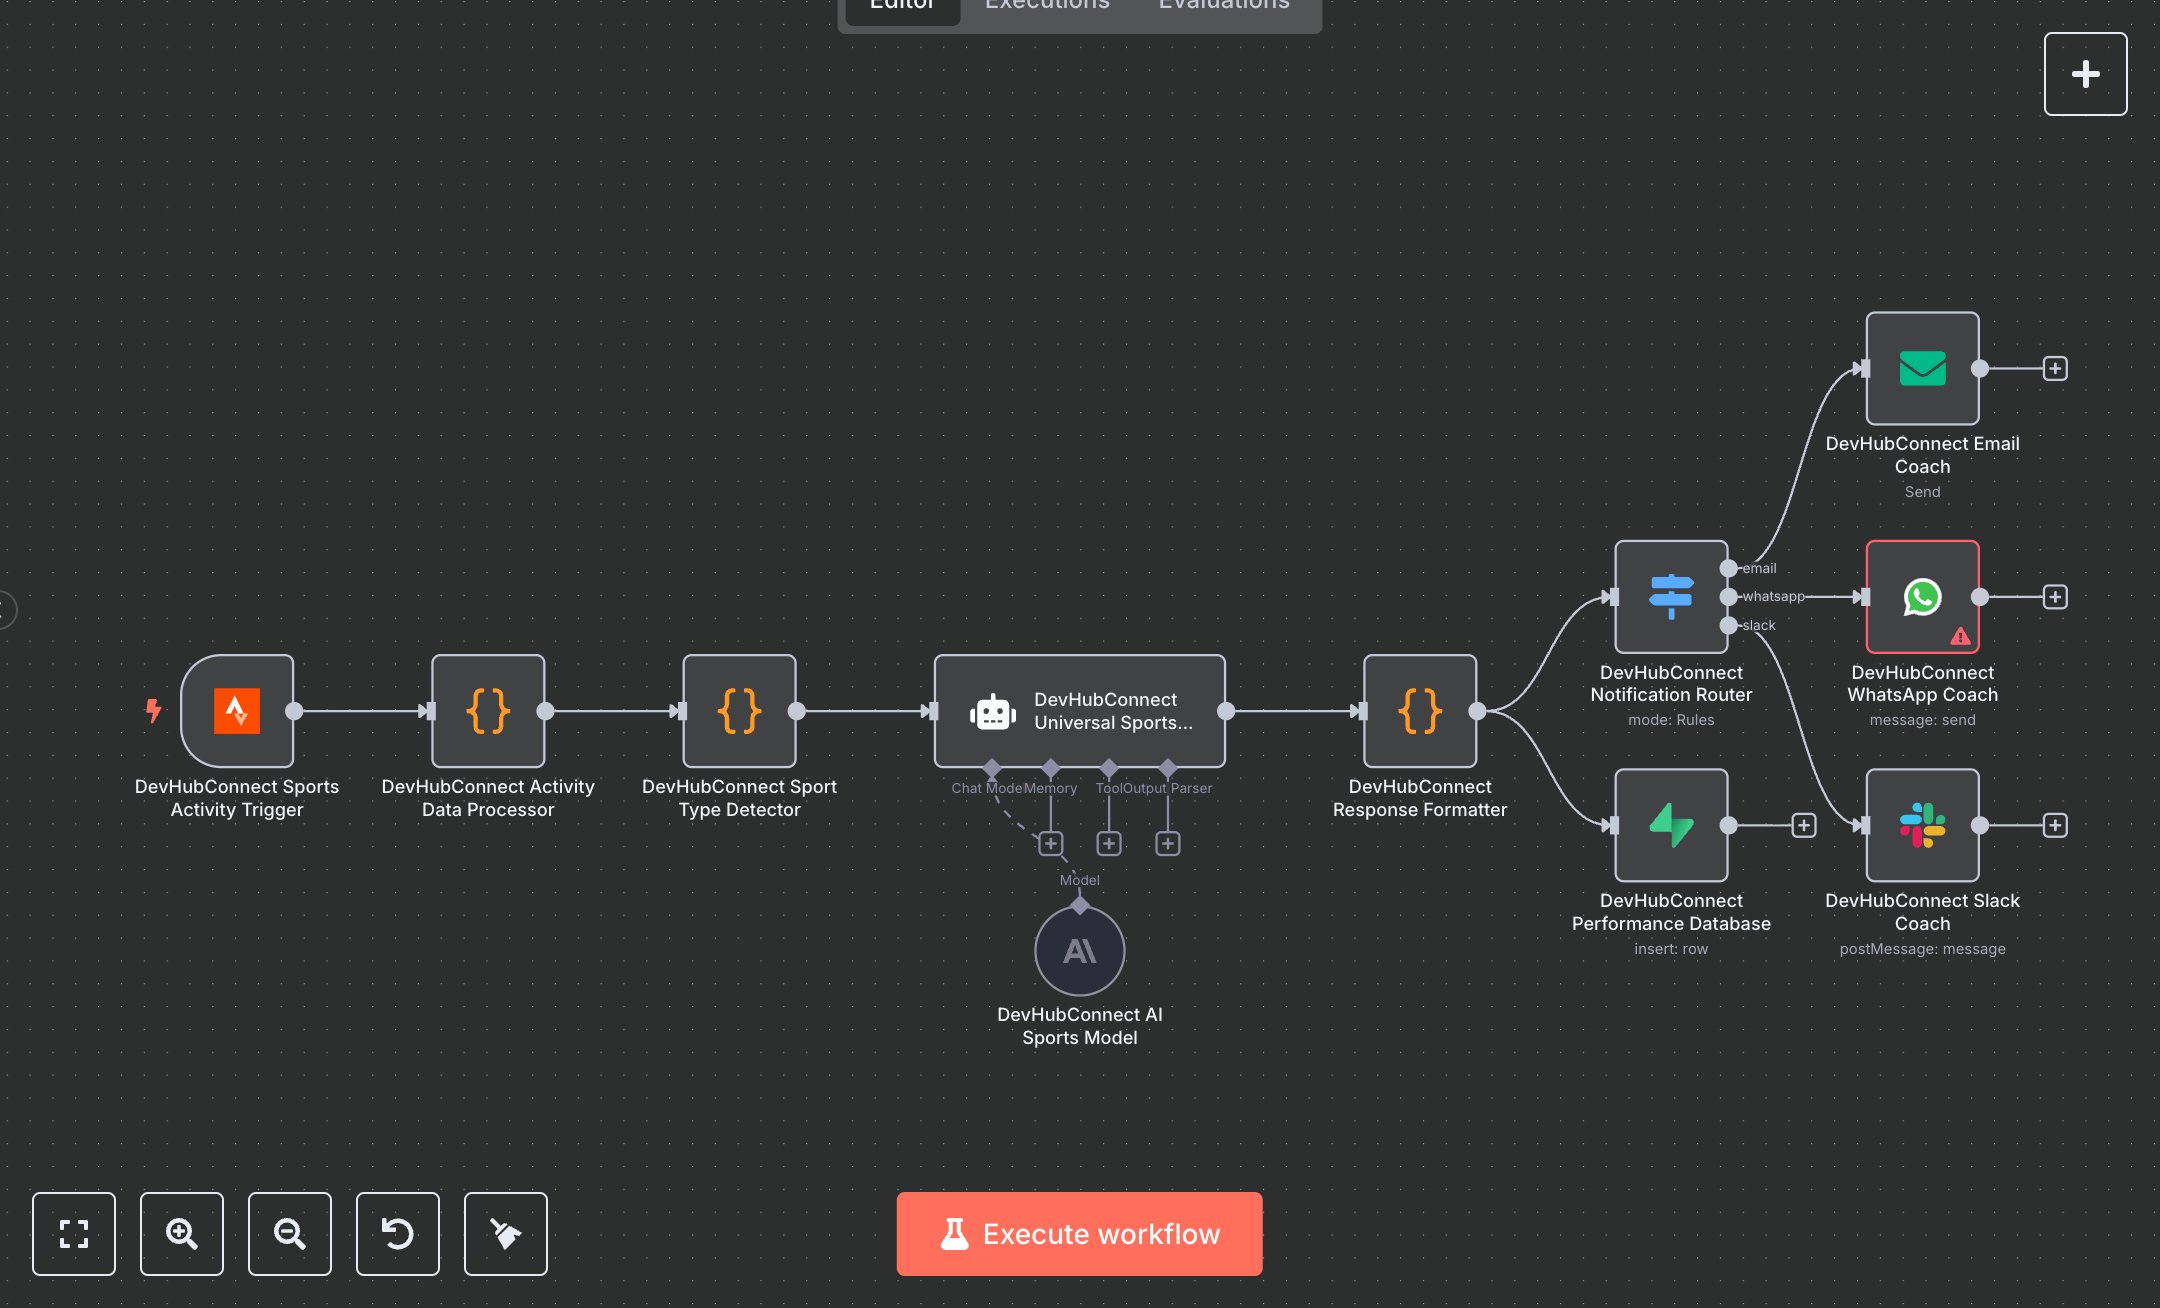Select the Slack Coach node

(x=1921, y=825)
